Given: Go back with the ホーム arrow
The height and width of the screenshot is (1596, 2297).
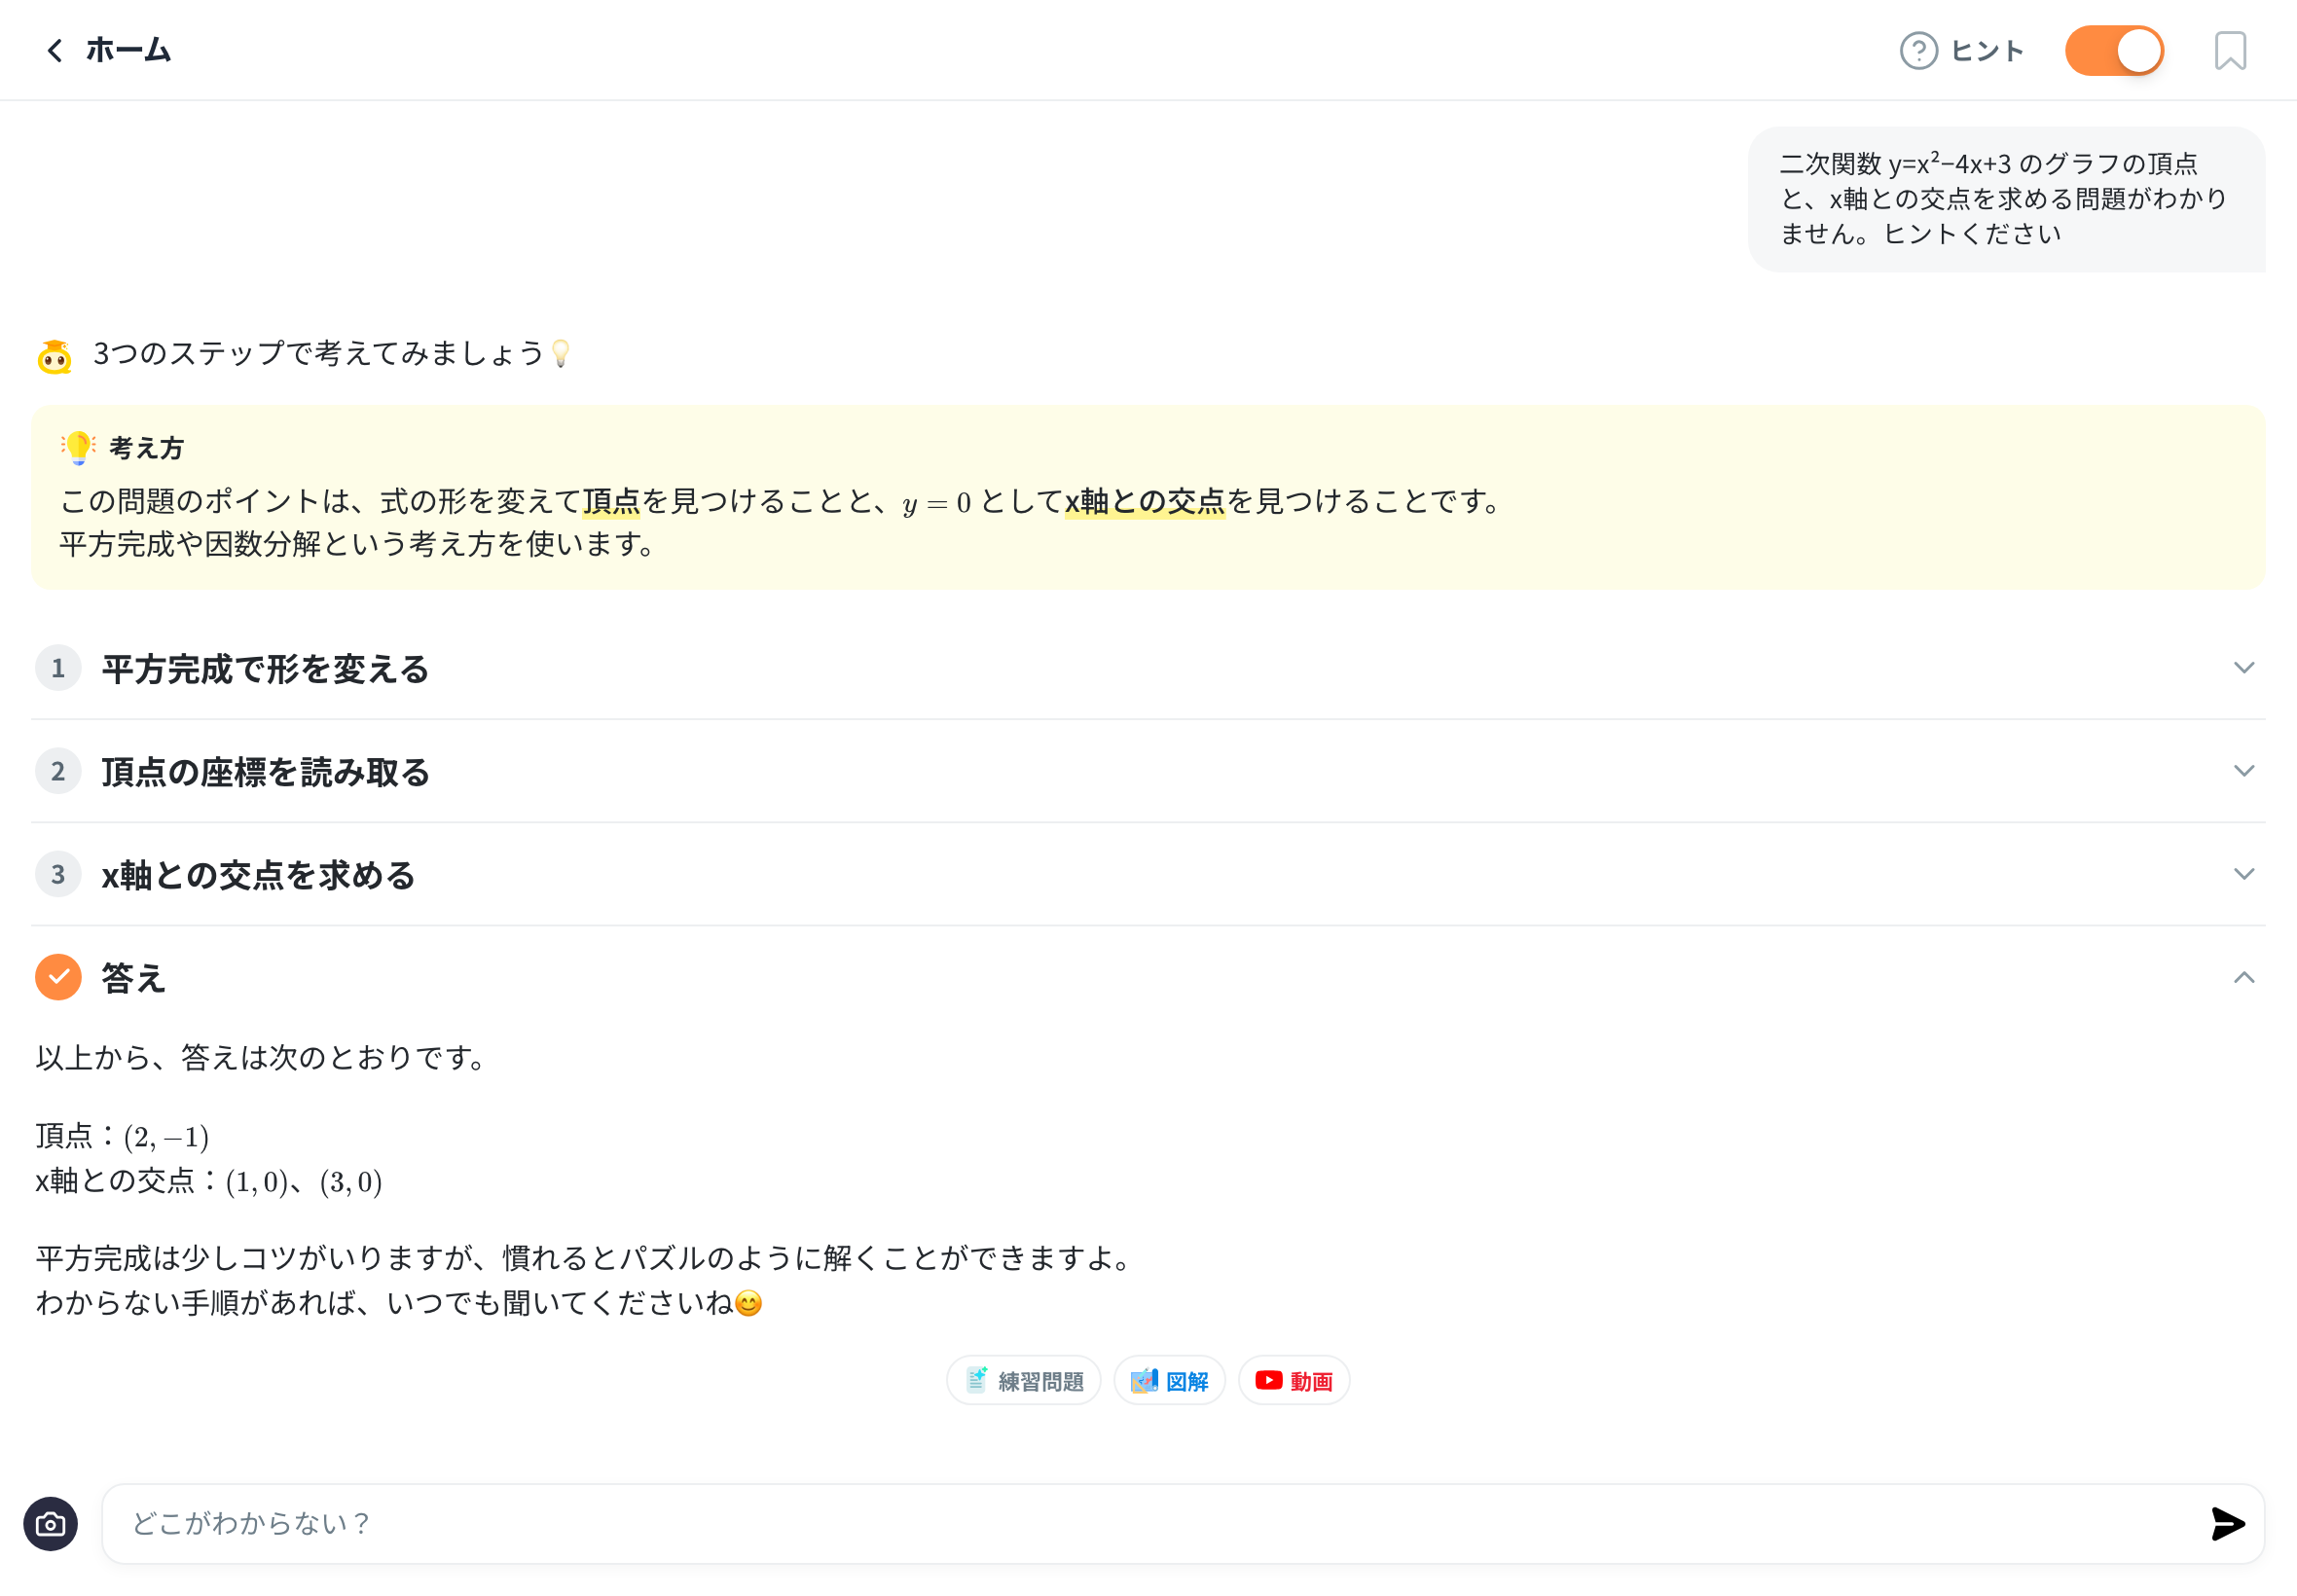Looking at the screenshot, I should (55, 50).
